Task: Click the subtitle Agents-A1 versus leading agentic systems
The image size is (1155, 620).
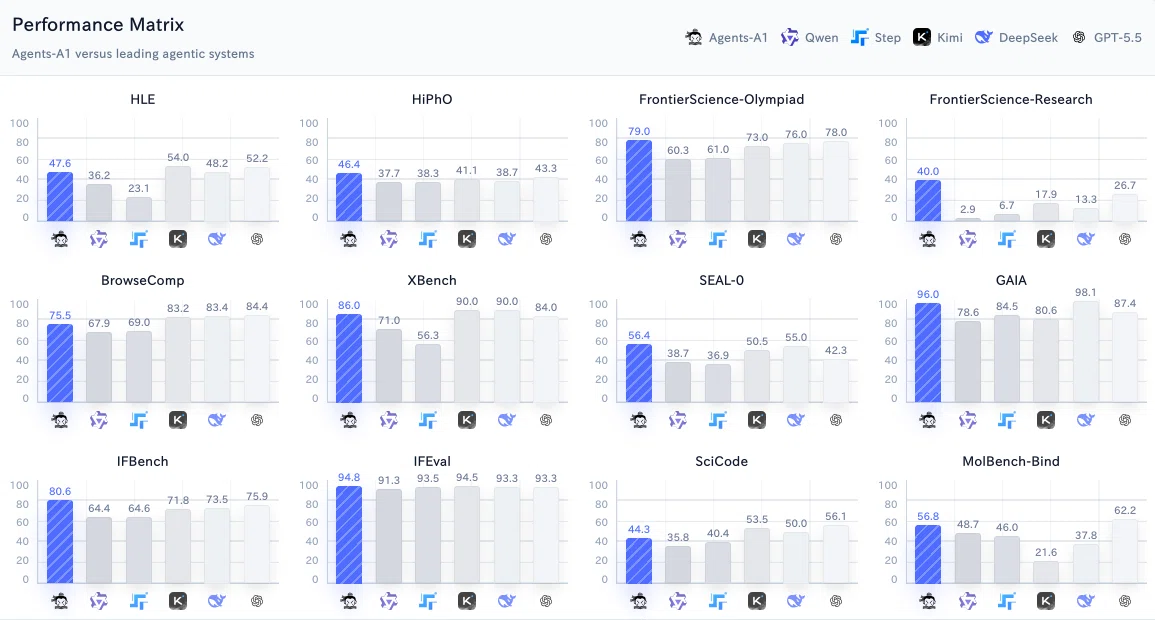Action: [133, 54]
